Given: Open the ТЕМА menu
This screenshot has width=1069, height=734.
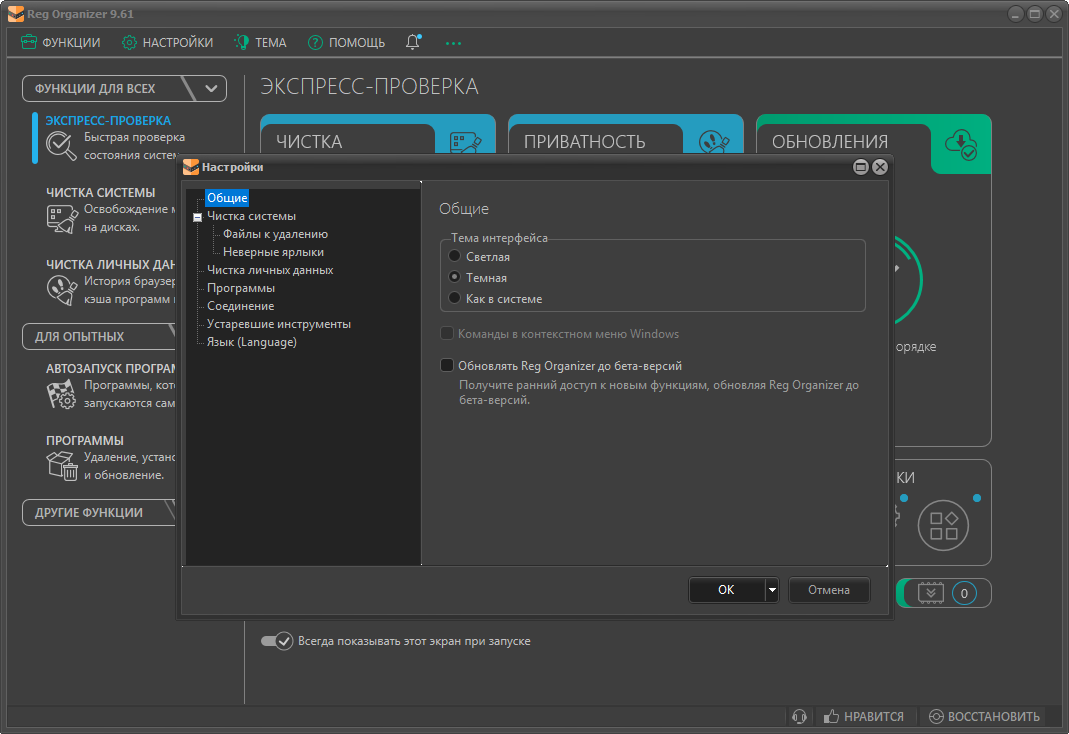Looking at the screenshot, I should pos(261,42).
